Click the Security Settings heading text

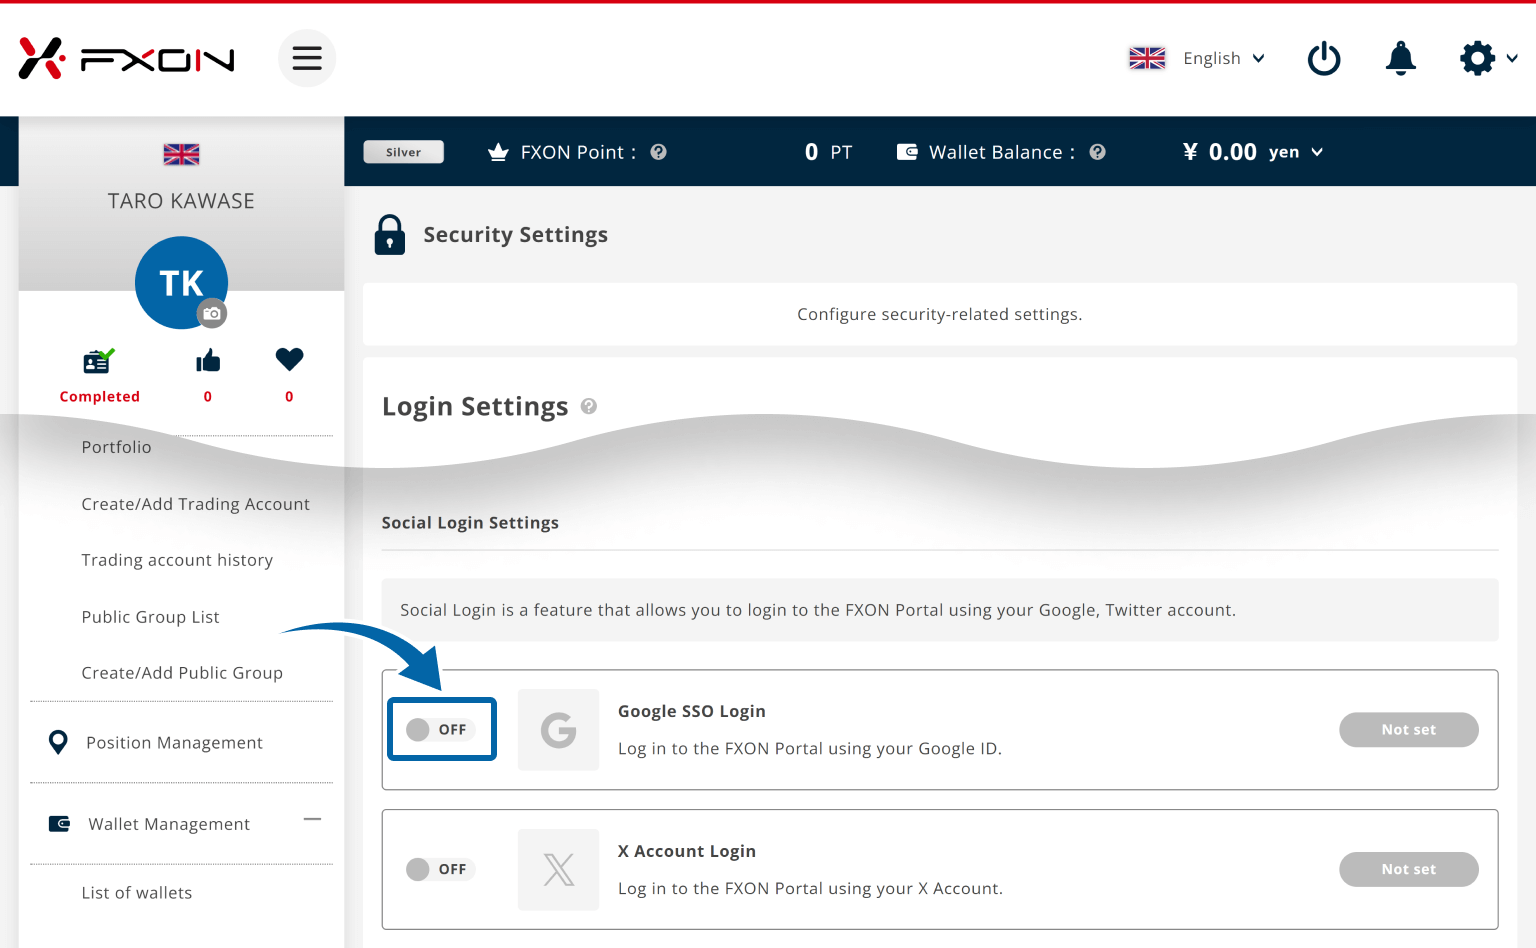tap(515, 235)
